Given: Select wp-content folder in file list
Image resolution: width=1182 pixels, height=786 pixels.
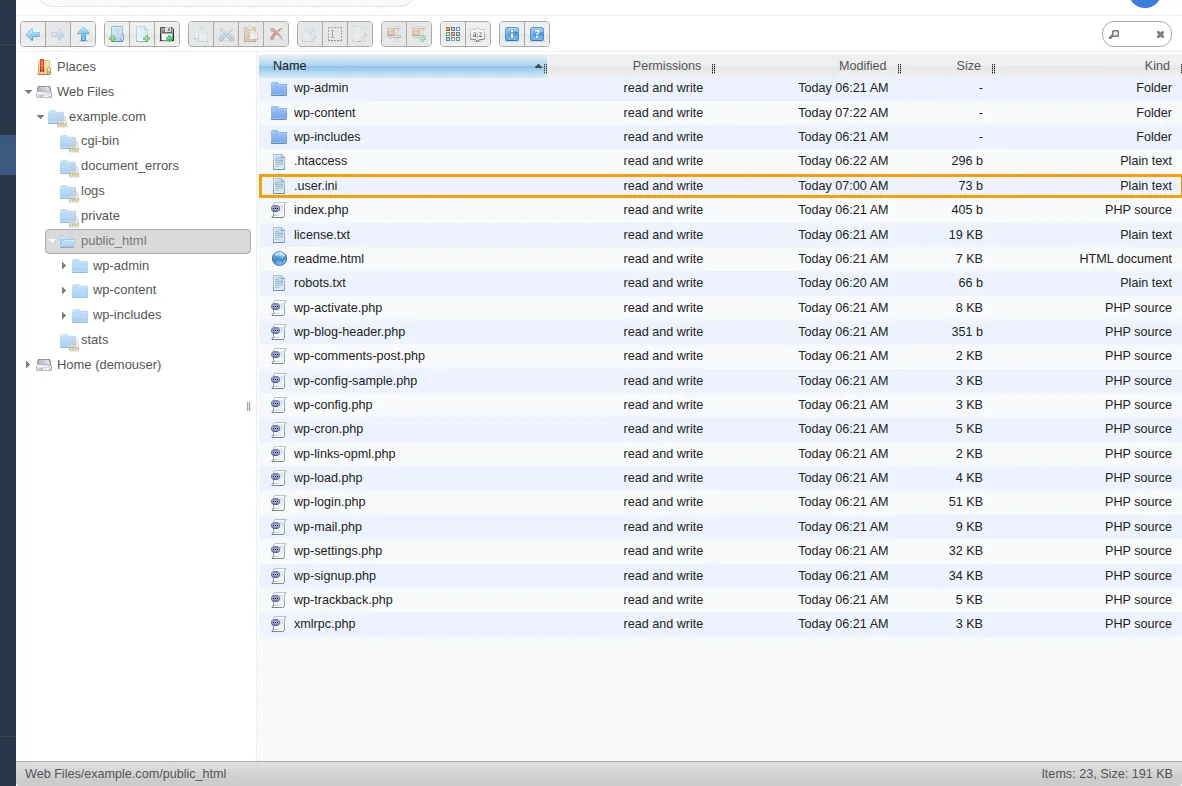Looking at the screenshot, I should pos(720,113).
